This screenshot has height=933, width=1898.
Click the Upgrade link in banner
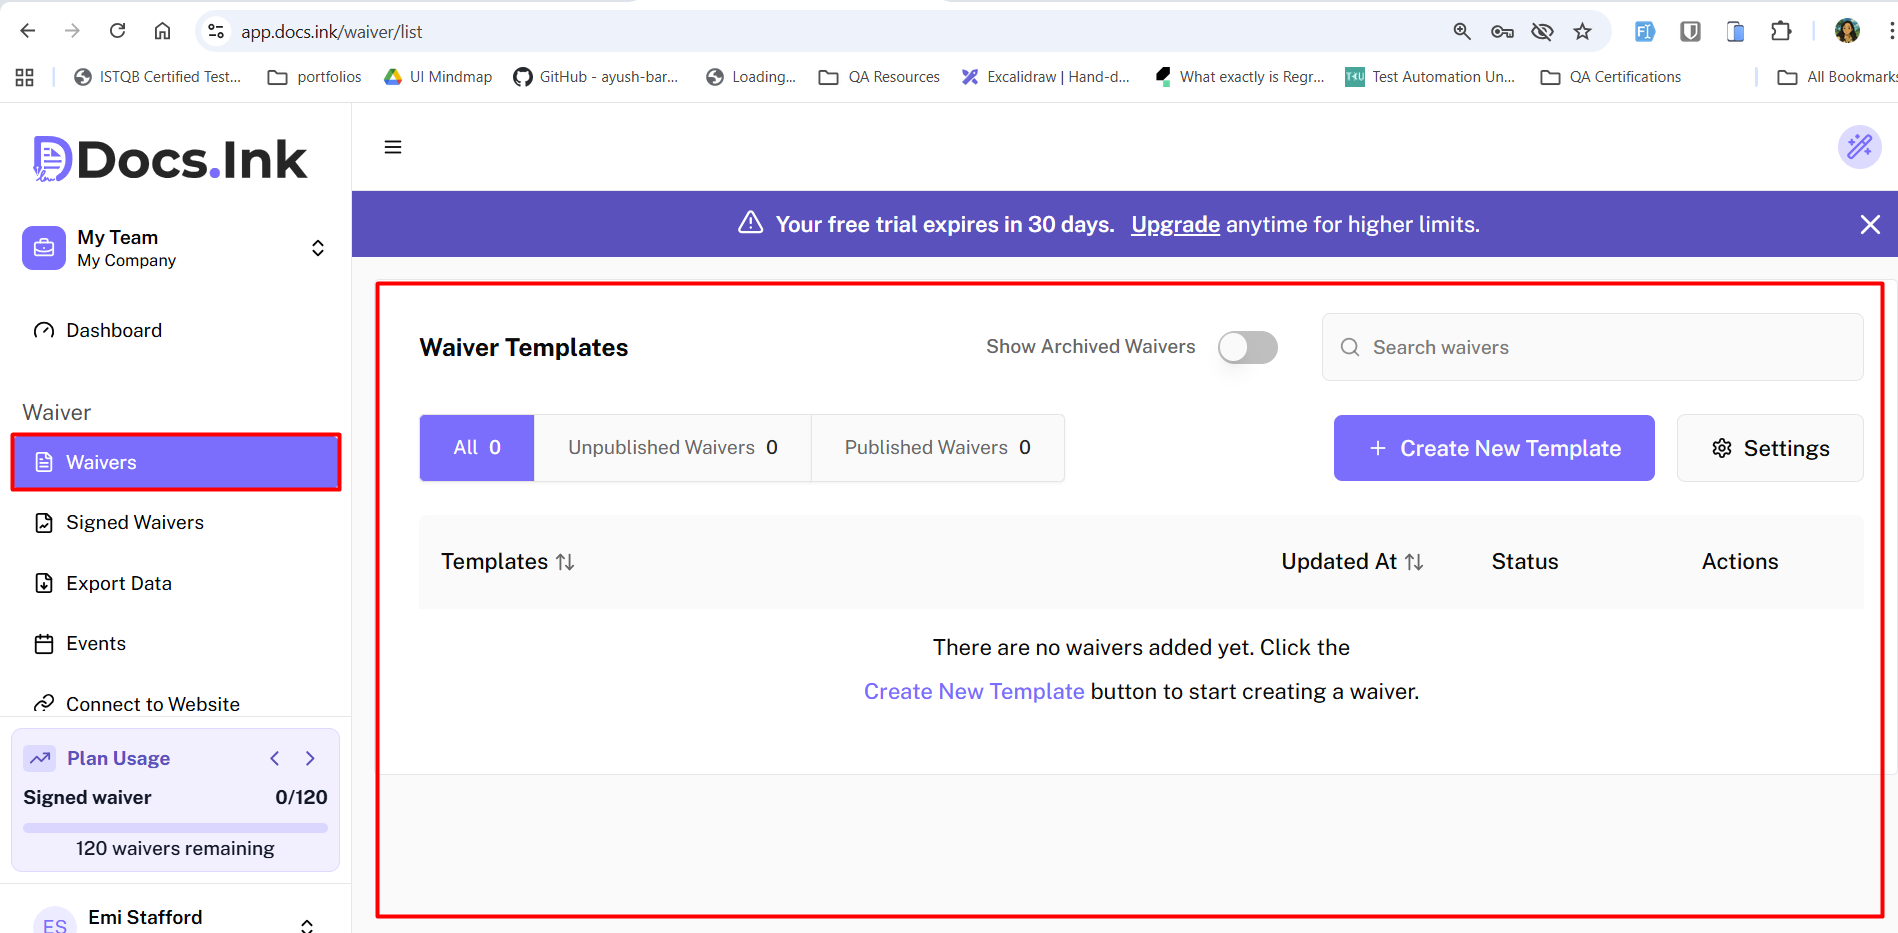pos(1175,224)
